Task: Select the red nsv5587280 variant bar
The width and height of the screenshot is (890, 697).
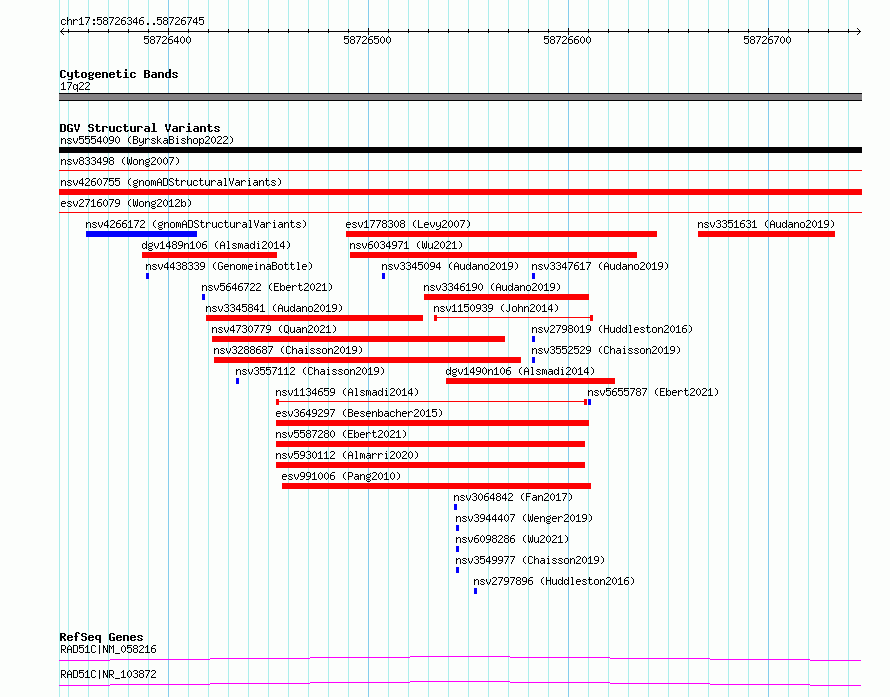Action: [x=430, y=444]
